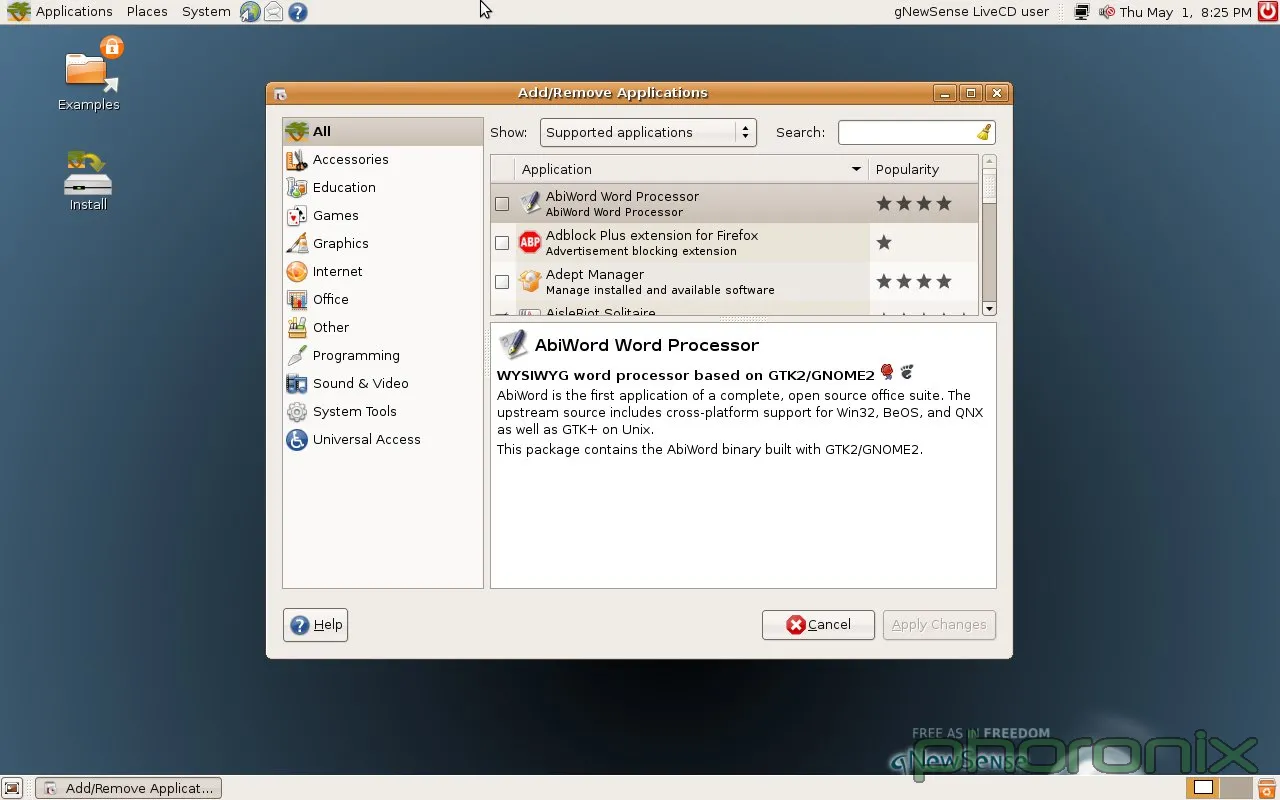The image size is (1280, 800).
Task: Click the red ribbon icon in description
Action: click(887, 372)
